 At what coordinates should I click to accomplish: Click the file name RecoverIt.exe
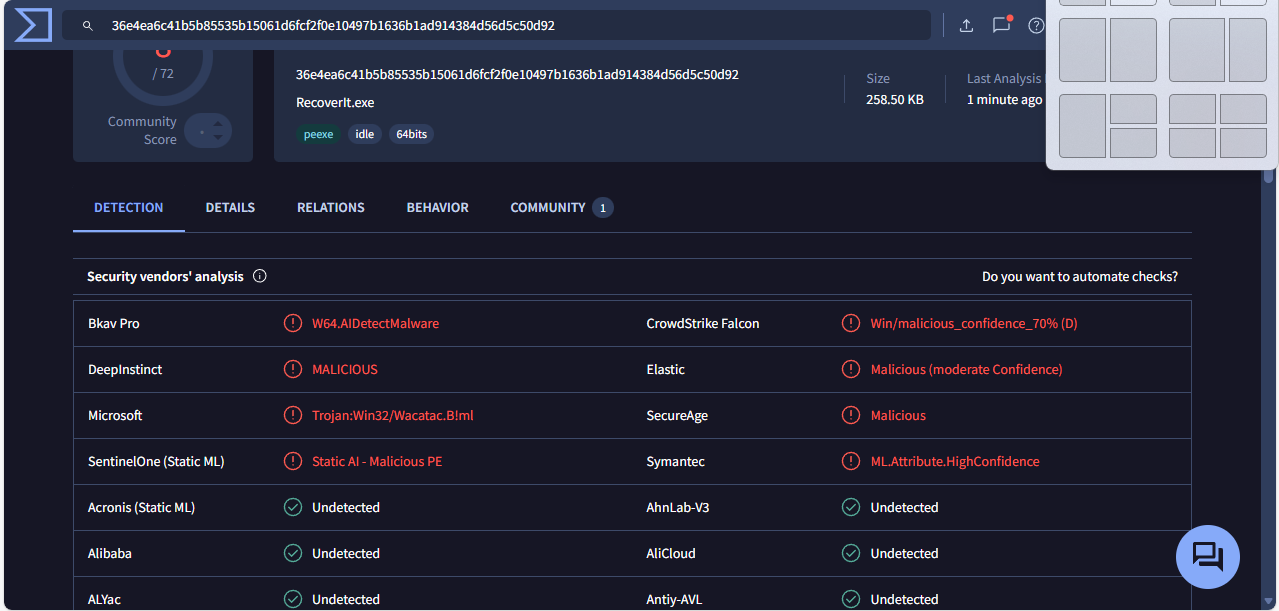click(x=335, y=103)
